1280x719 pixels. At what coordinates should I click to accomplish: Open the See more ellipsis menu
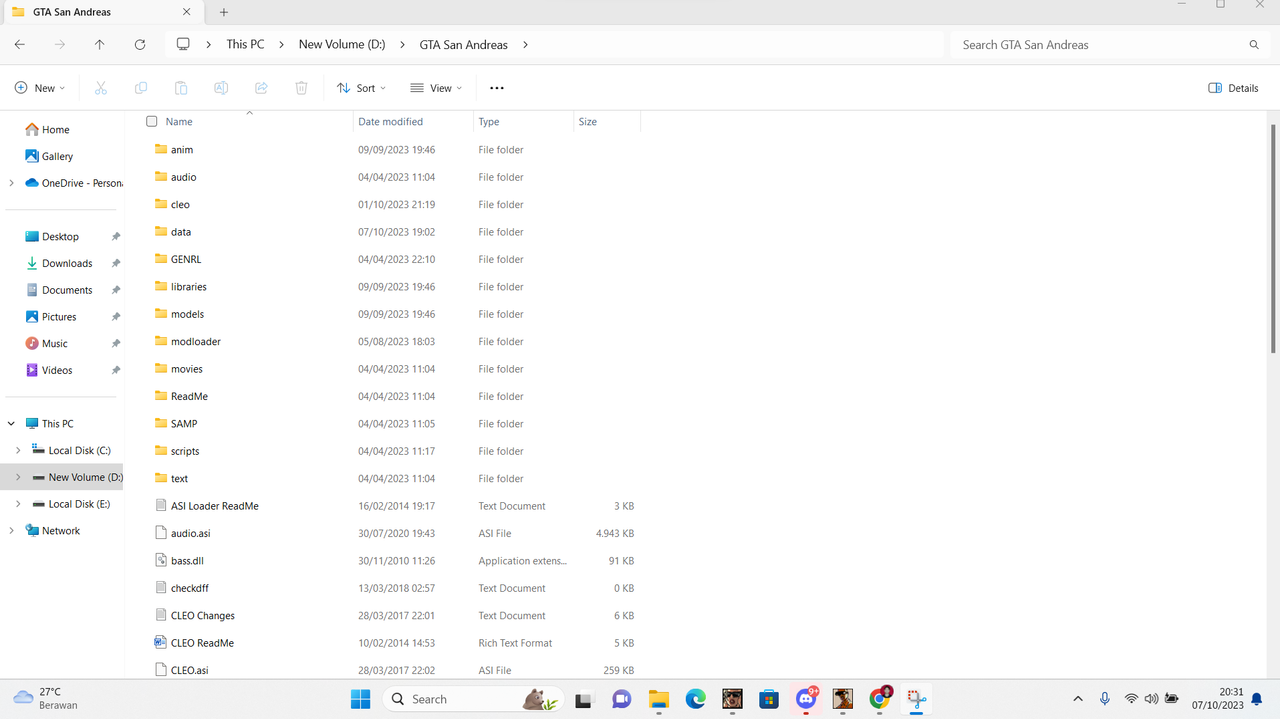click(497, 88)
